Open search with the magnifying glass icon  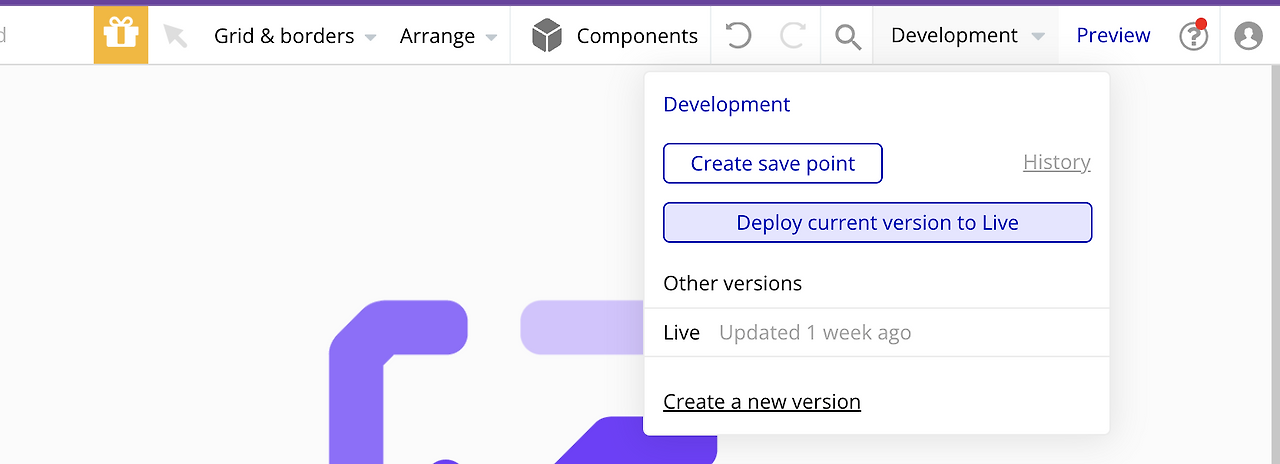click(x=848, y=37)
